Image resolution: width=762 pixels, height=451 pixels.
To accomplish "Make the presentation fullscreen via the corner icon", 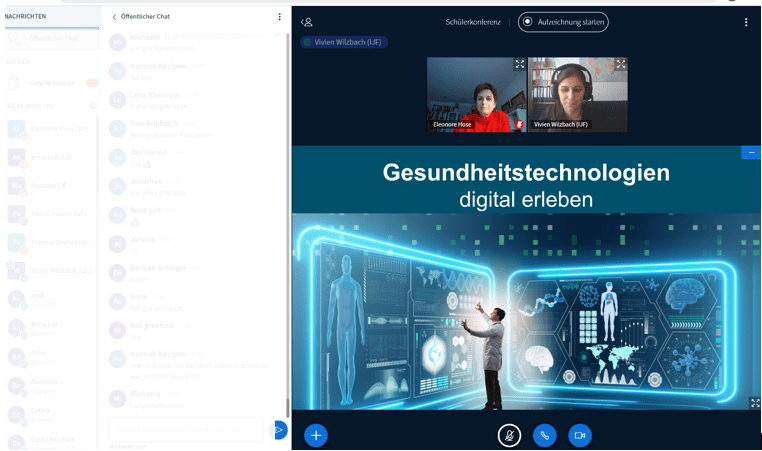I will tap(755, 403).
